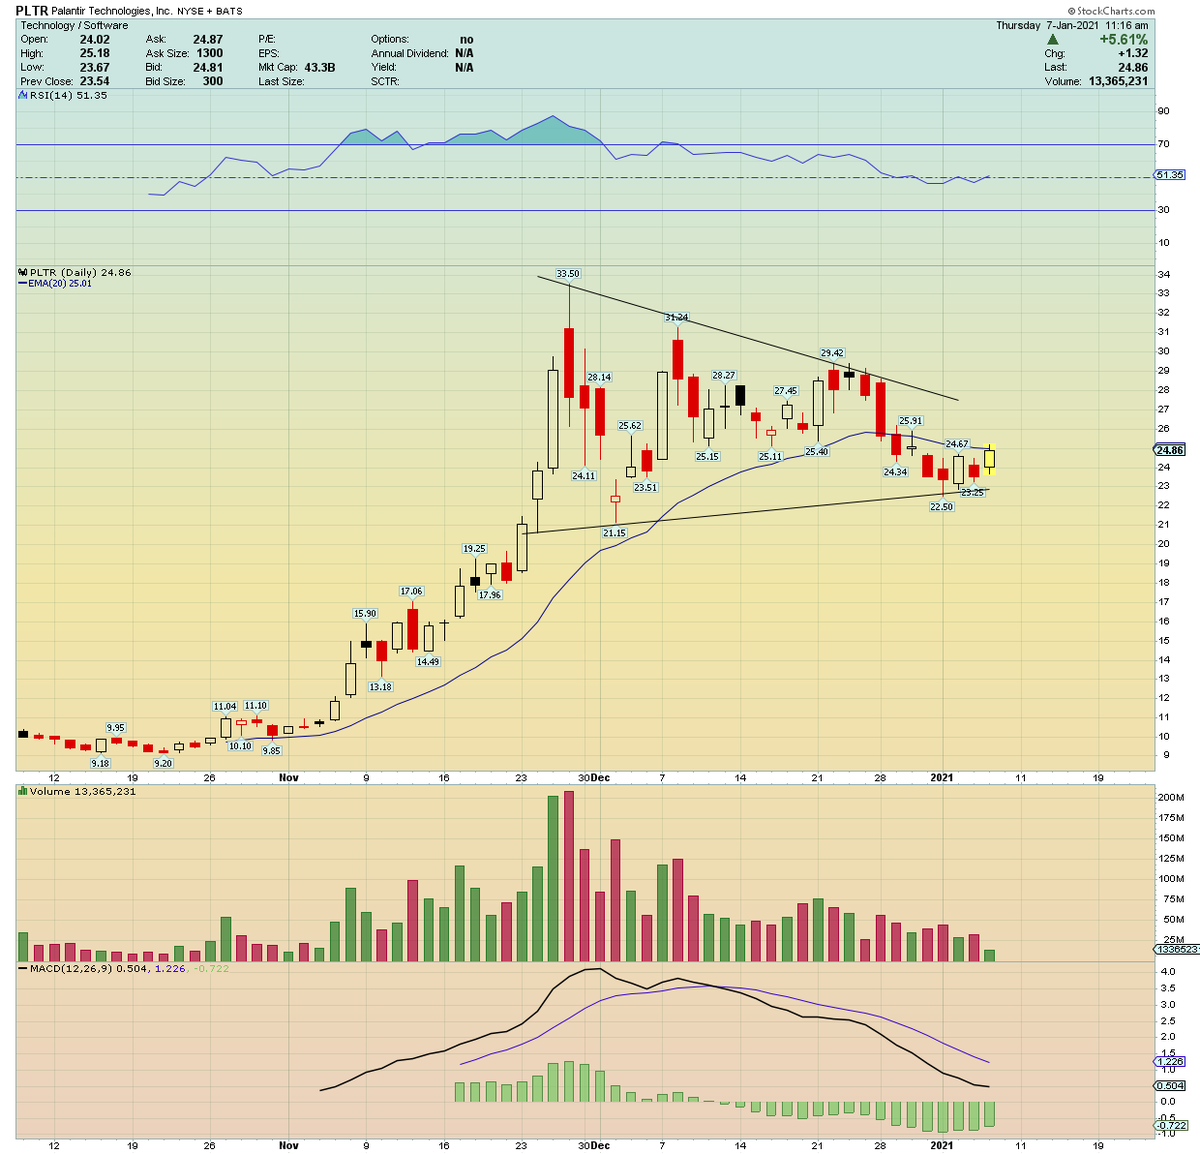Click the tallest red volume bar
The width and height of the screenshot is (1200, 1154).
(x=569, y=876)
